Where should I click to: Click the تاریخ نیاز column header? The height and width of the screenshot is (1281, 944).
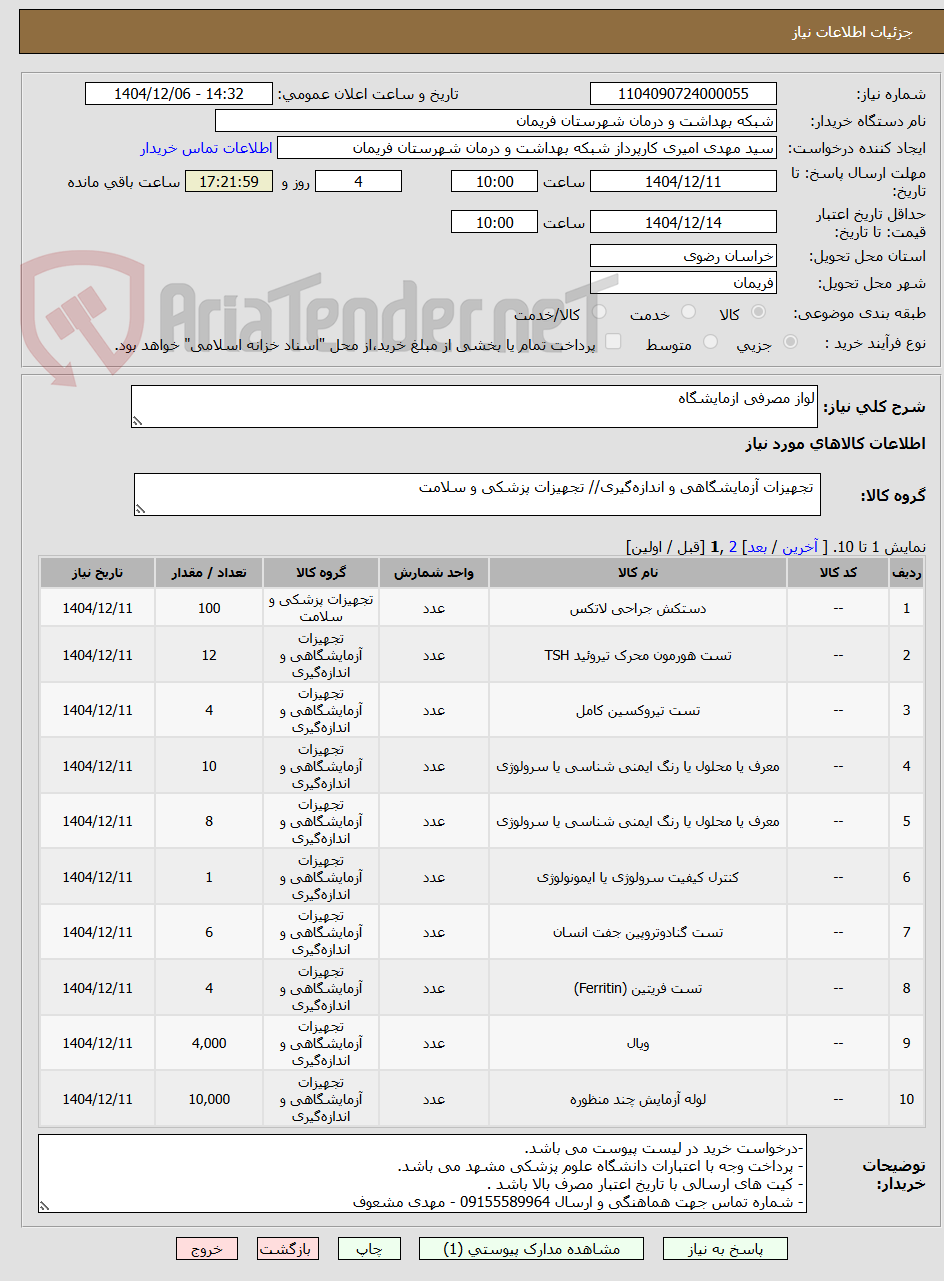[97, 573]
